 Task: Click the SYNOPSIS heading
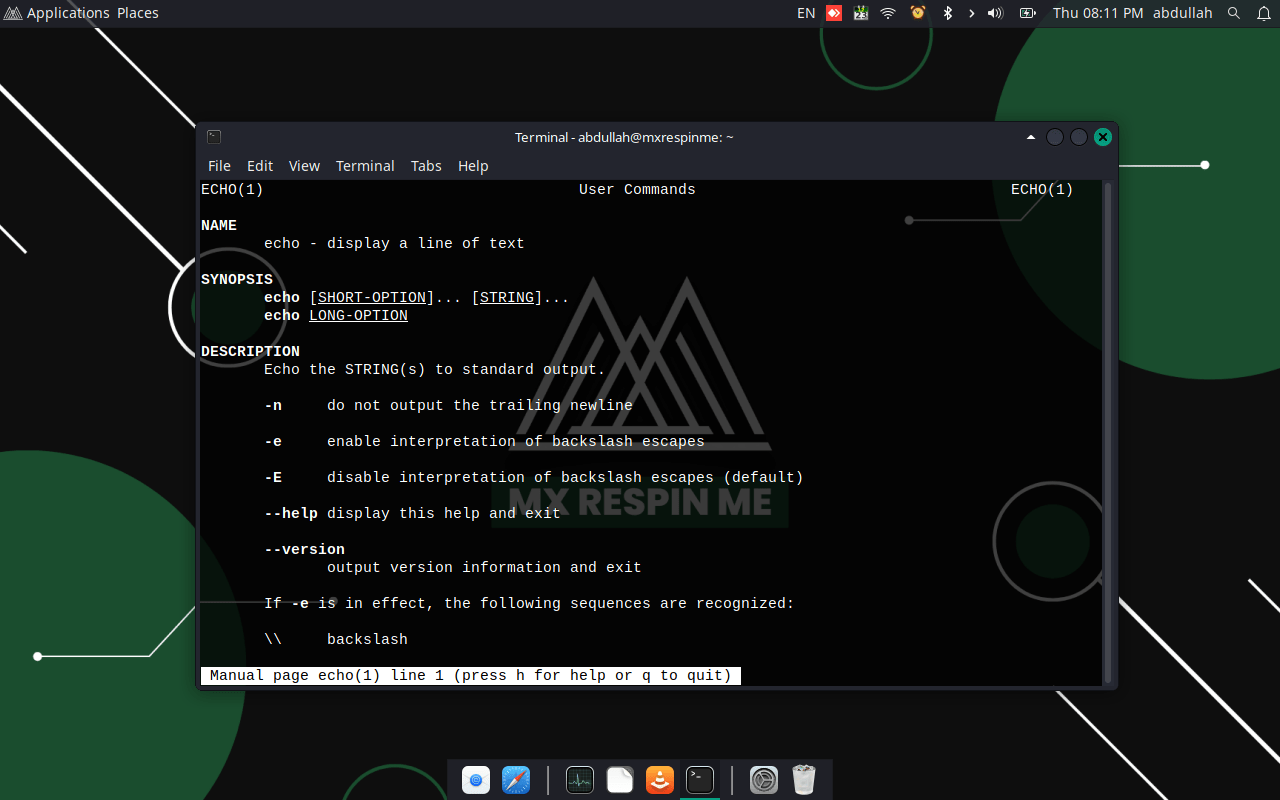coord(237,280)
